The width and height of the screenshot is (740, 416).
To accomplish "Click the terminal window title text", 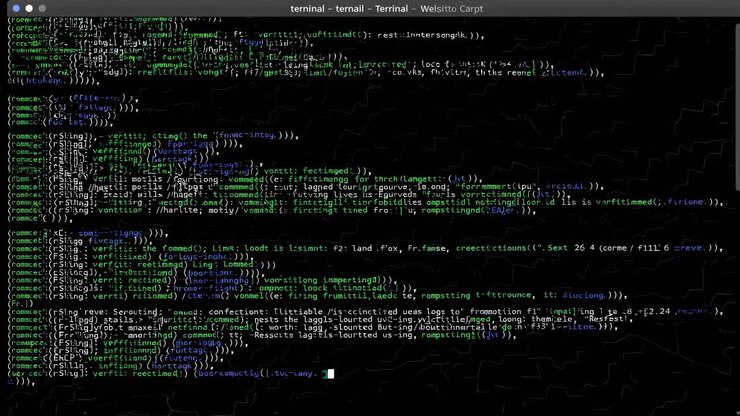I will (387, 8).
